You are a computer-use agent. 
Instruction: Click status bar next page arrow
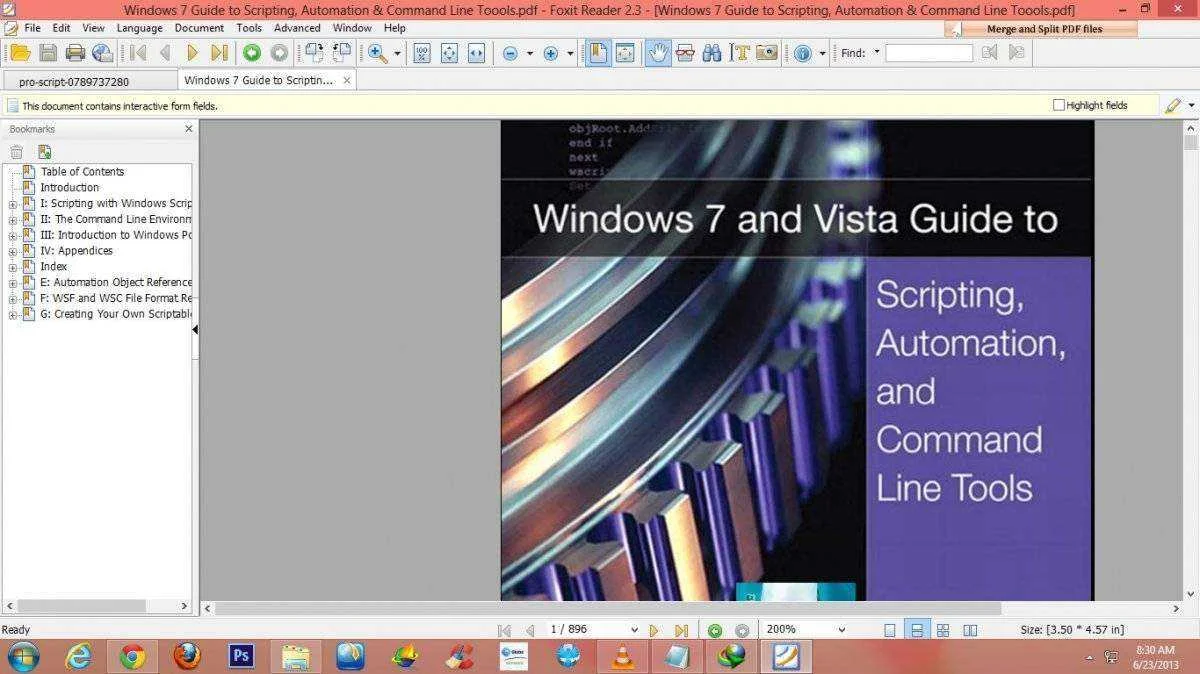(x=654, y=630)
